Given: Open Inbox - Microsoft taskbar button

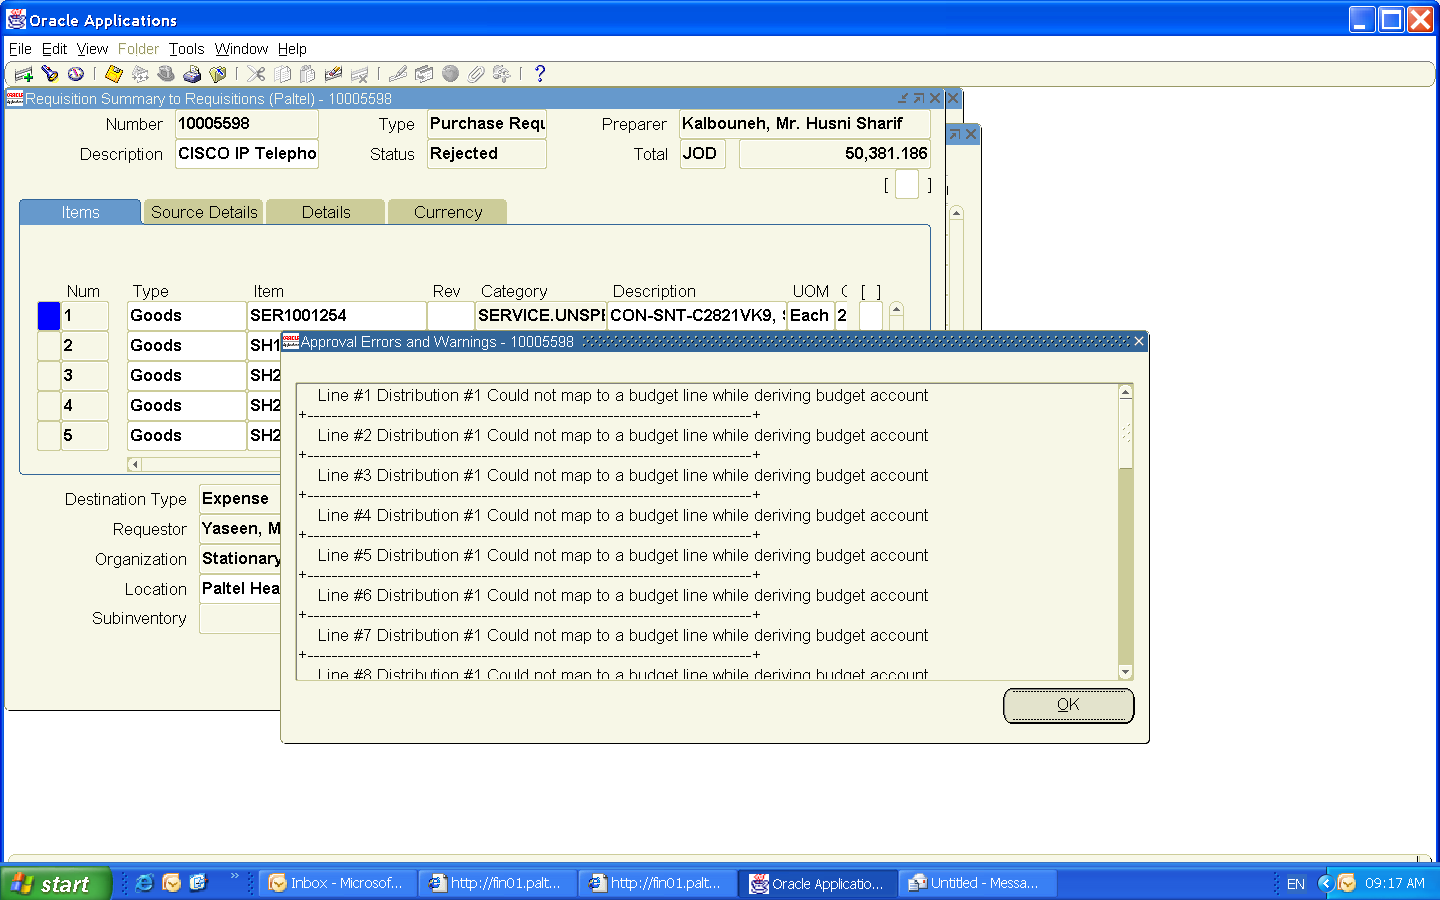Looking at the screenshot, I should 336,883.
